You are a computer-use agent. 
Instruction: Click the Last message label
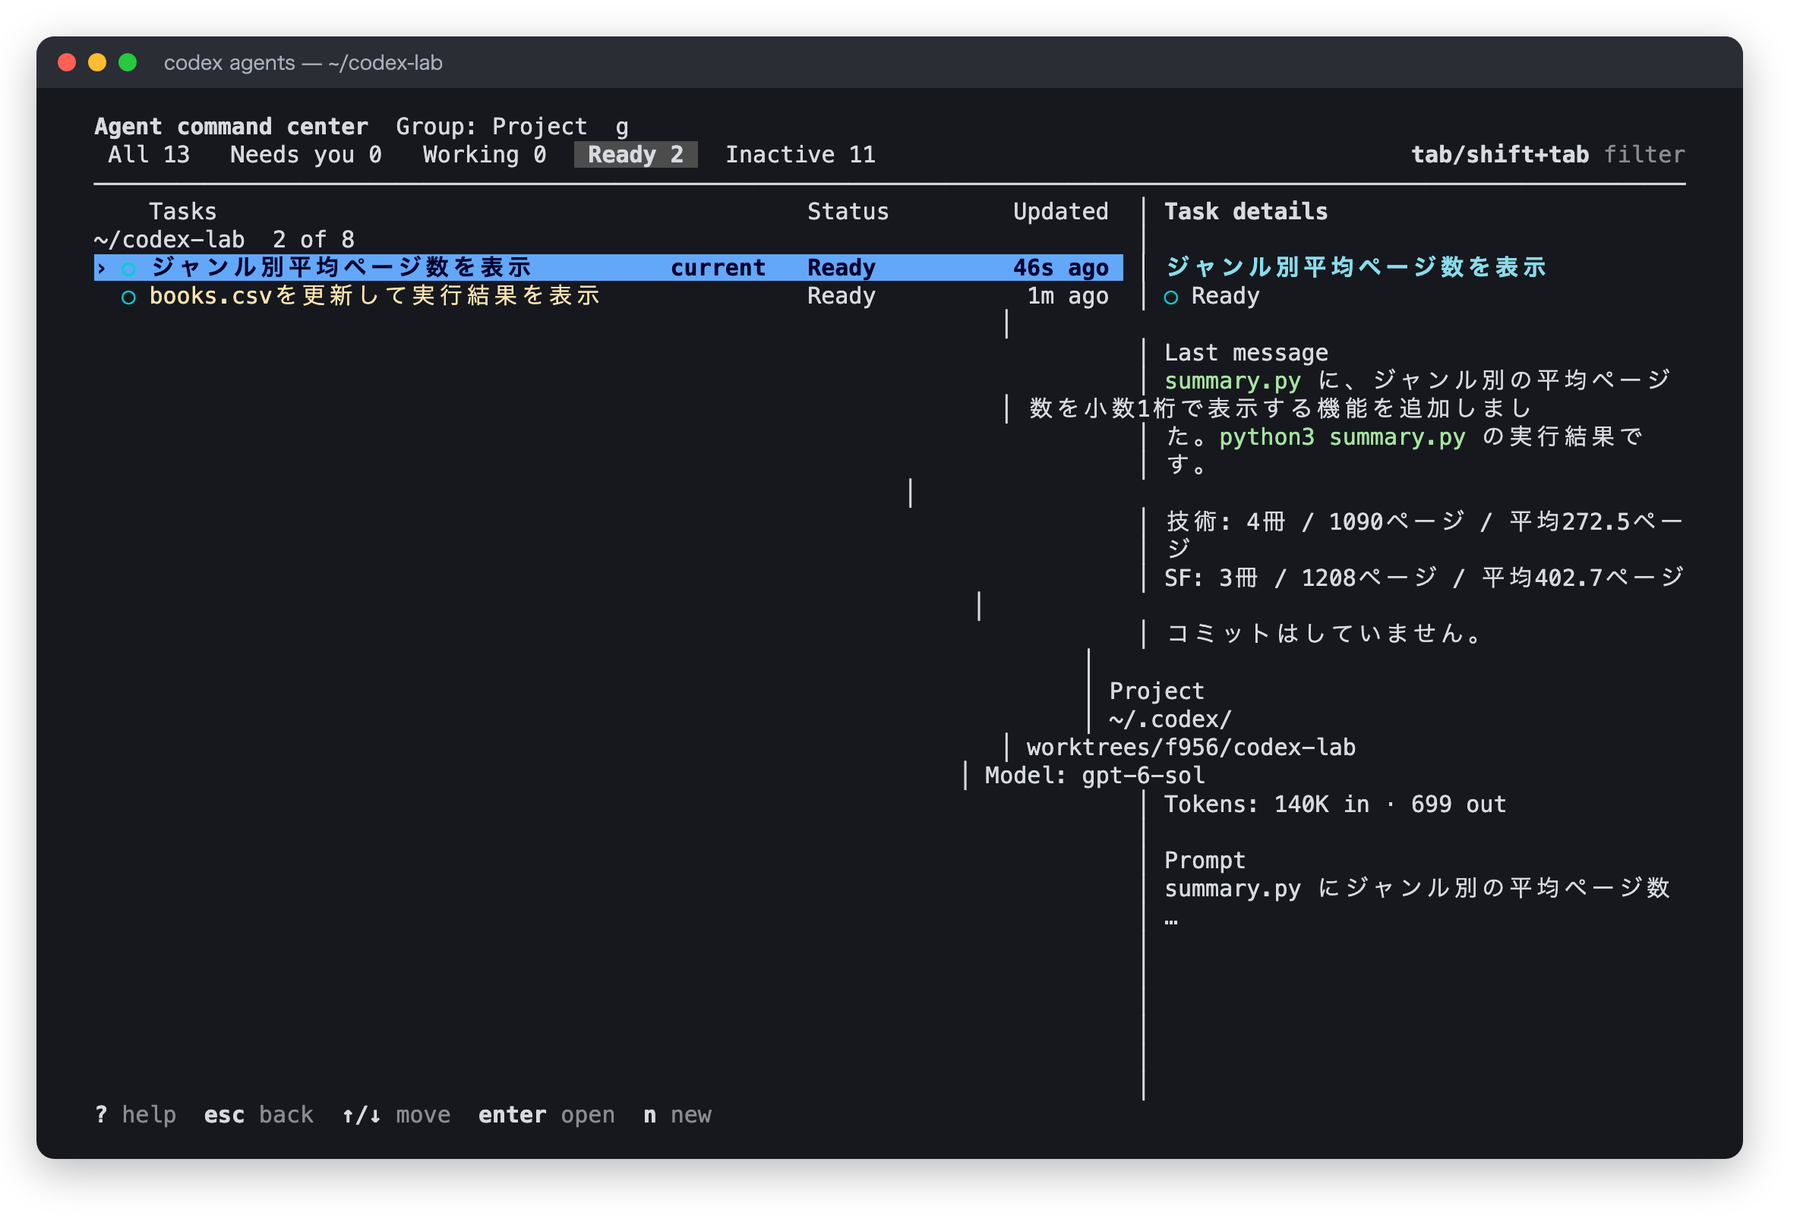pyautogui.click(x=1246, y=353)
